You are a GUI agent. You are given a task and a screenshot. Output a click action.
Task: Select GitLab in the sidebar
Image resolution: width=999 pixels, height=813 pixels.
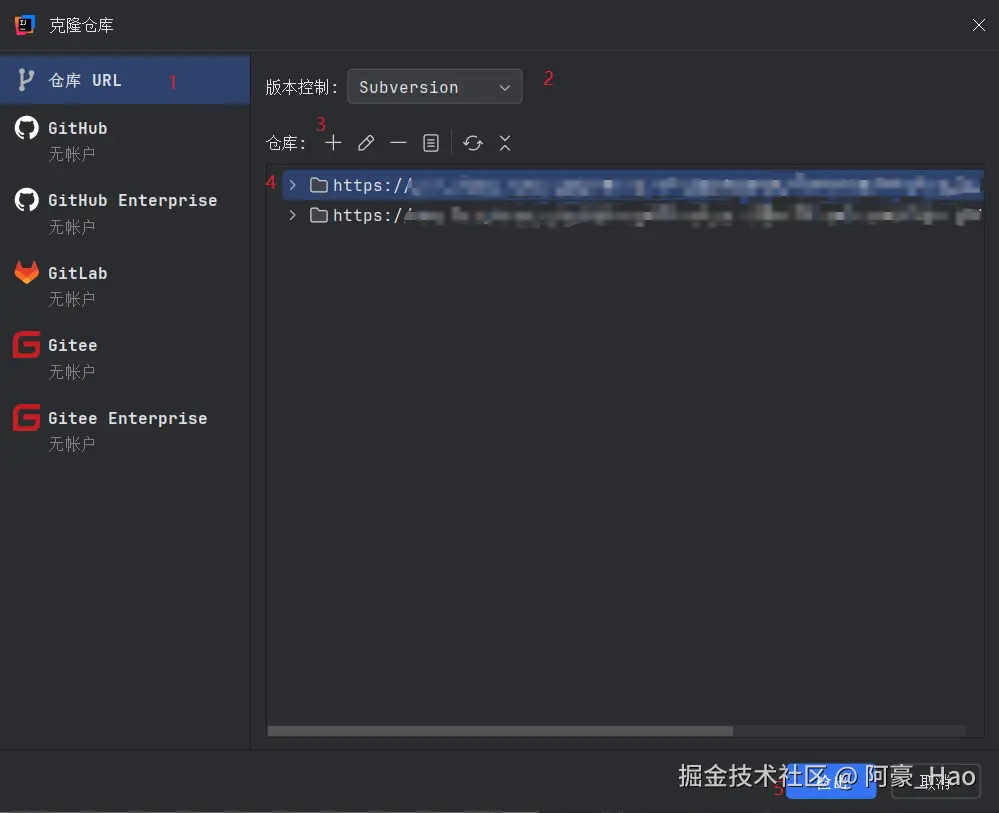[x=125, y=285]
